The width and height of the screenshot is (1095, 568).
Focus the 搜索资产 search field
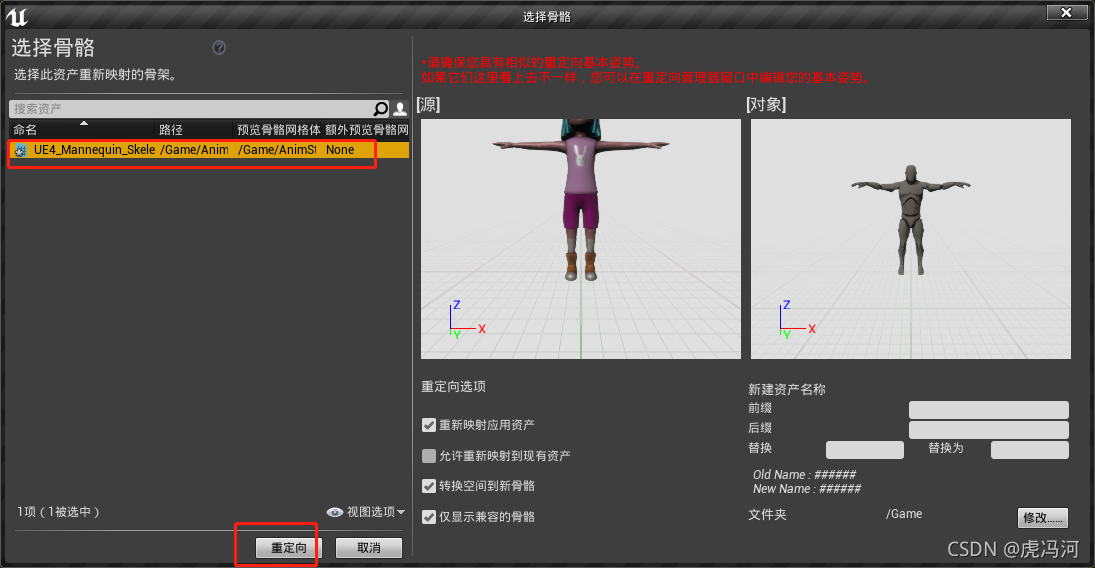[x=192, y=109]
